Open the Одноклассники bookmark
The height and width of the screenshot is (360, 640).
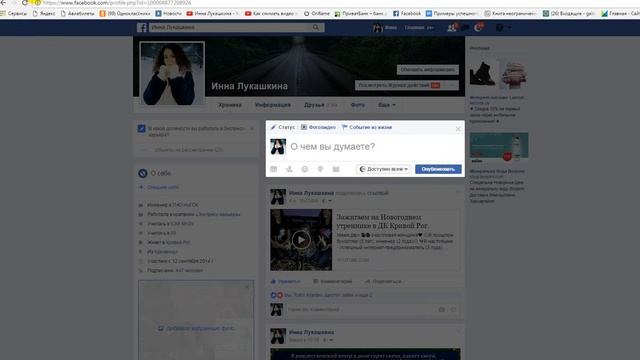point(125,13)
